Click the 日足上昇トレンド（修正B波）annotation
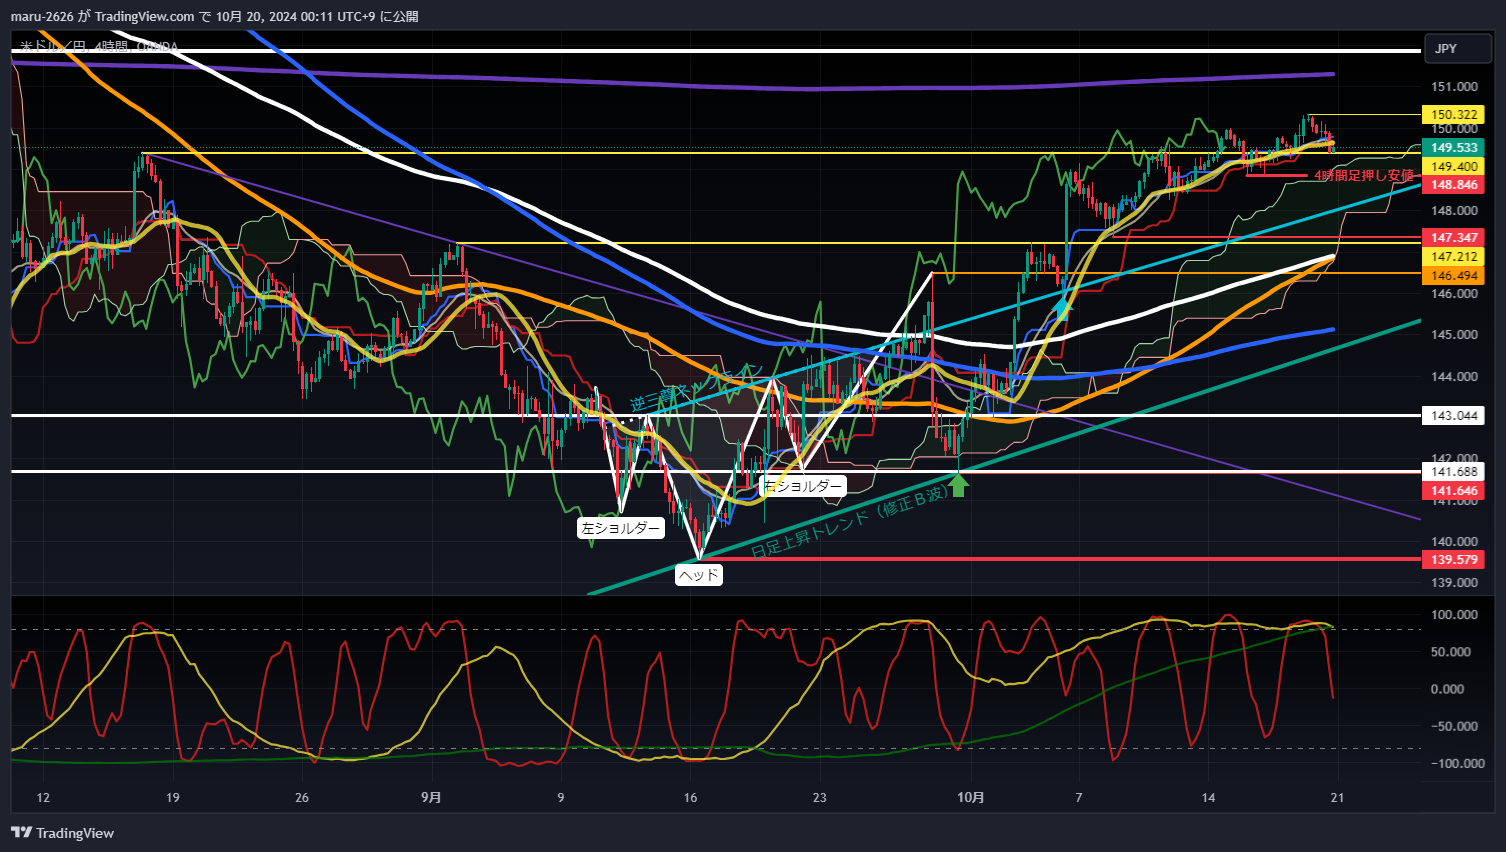This screenshot has height=852, width=1506. (850, 521)
